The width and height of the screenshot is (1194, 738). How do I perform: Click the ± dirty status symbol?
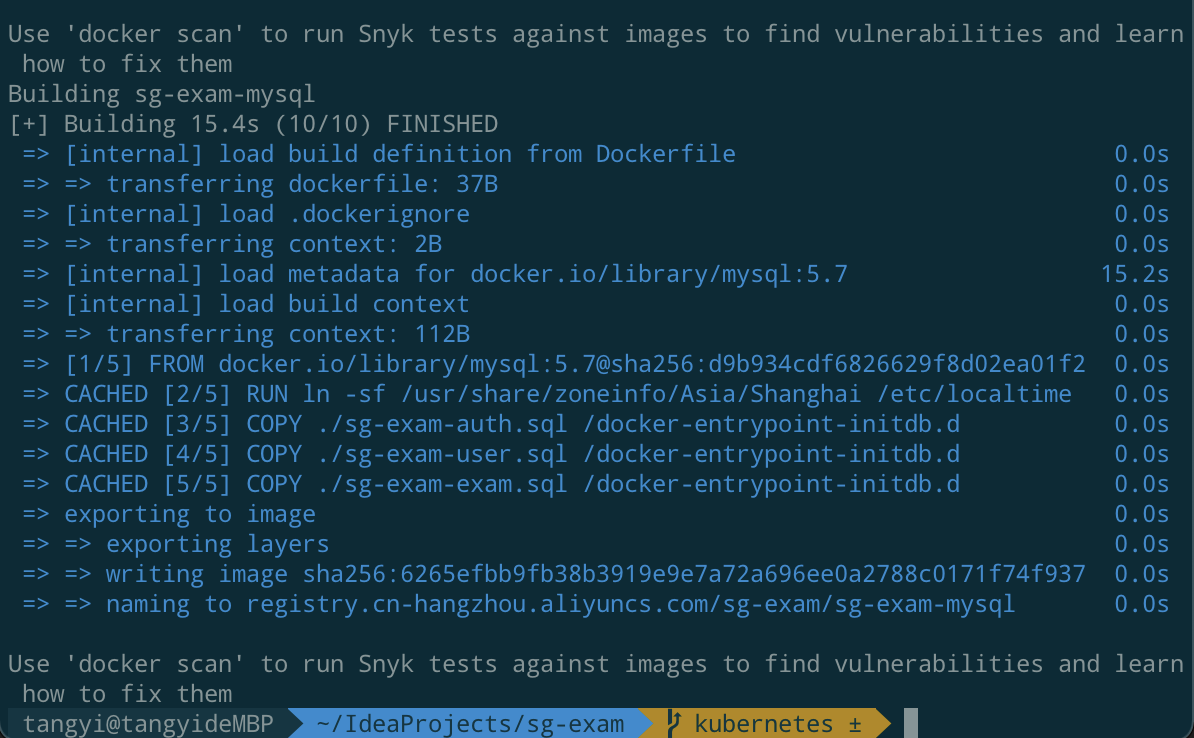[x=854, y=724]
